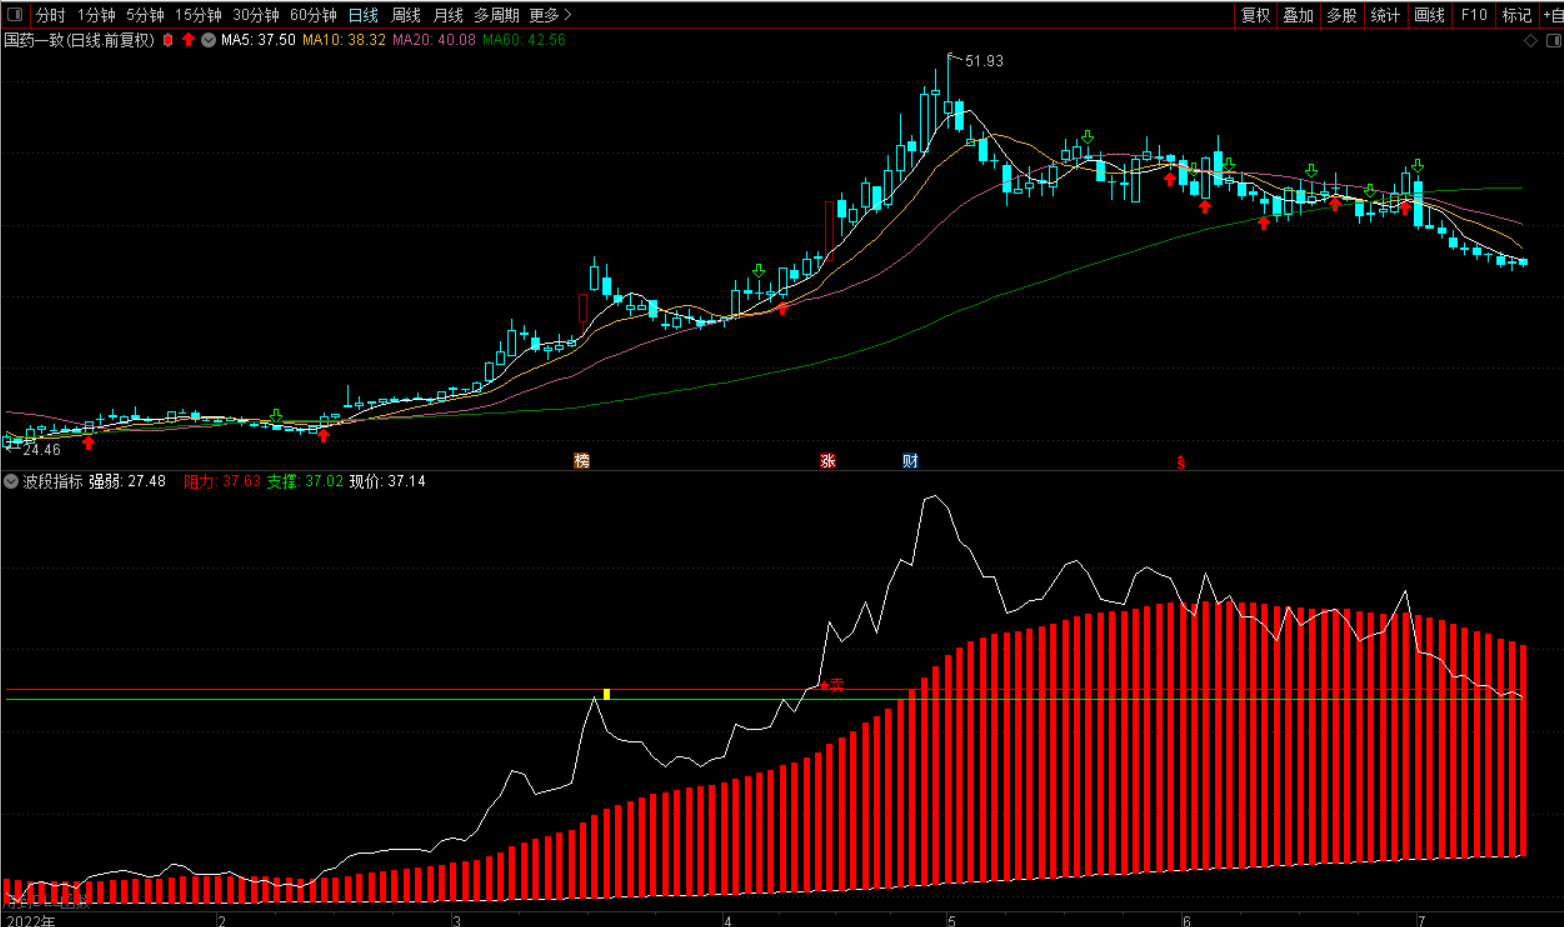Switch to the 月线 monthly chart
This screenshot has height=927, width=1564.
click(x=448, y=15)
